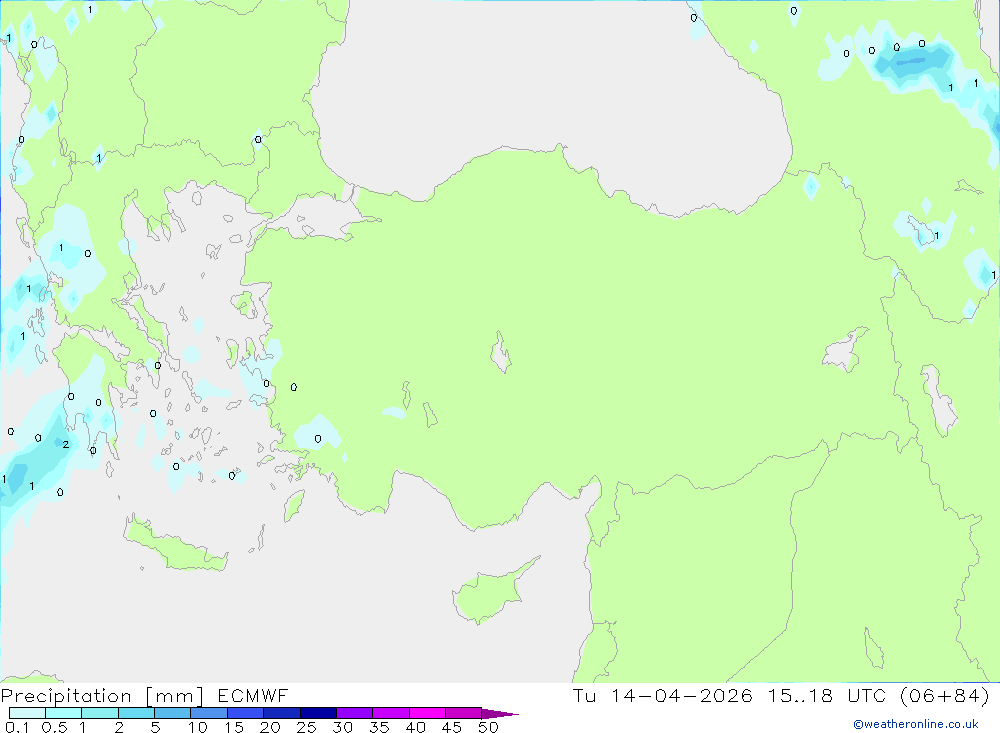Click the 'Tu' weekday abbreviation in caption

pos(584,695)
